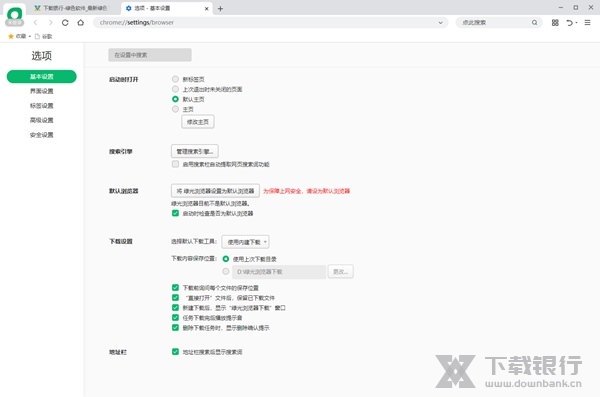Viewport: 600px width, 397px height.
Task: Click the 更改... download path button
Action: (x=341, y=272)
